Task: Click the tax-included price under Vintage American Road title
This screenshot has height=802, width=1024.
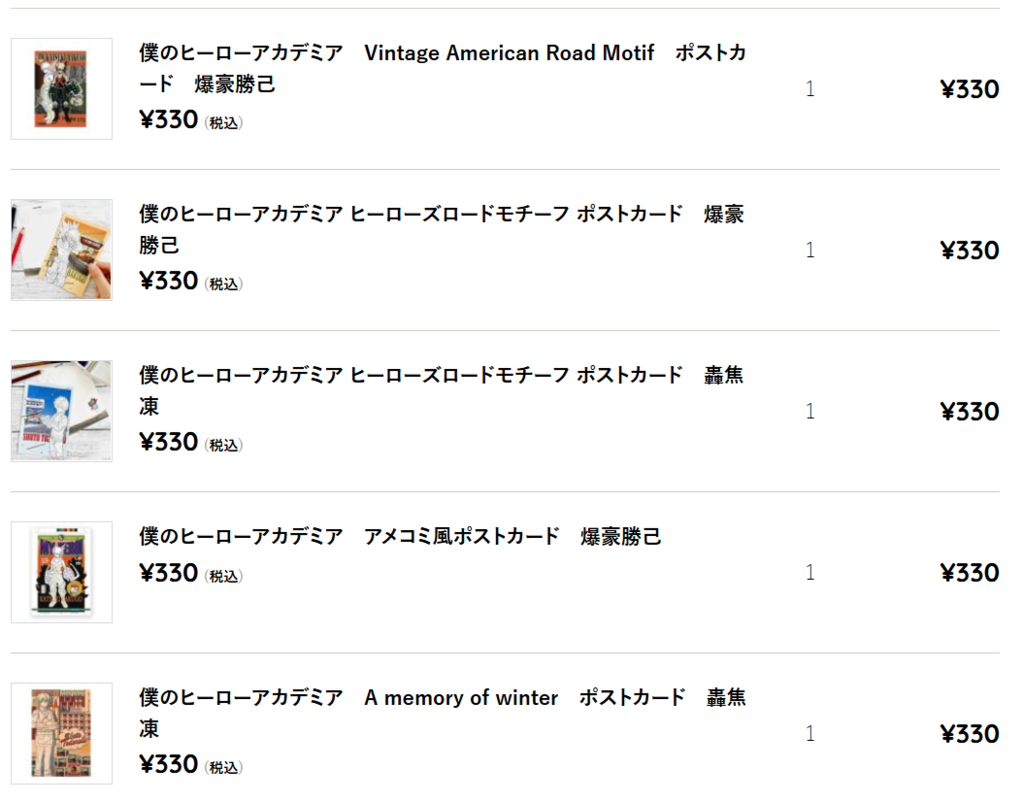Action: pyautogui.click(x=191, y=120)
